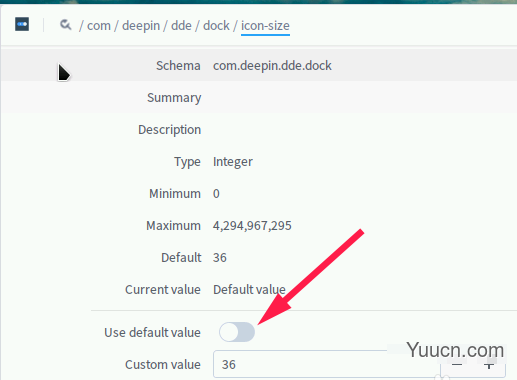
Task: Toggle the 'Use default value' switch
Action: click(x=237, y=332)
